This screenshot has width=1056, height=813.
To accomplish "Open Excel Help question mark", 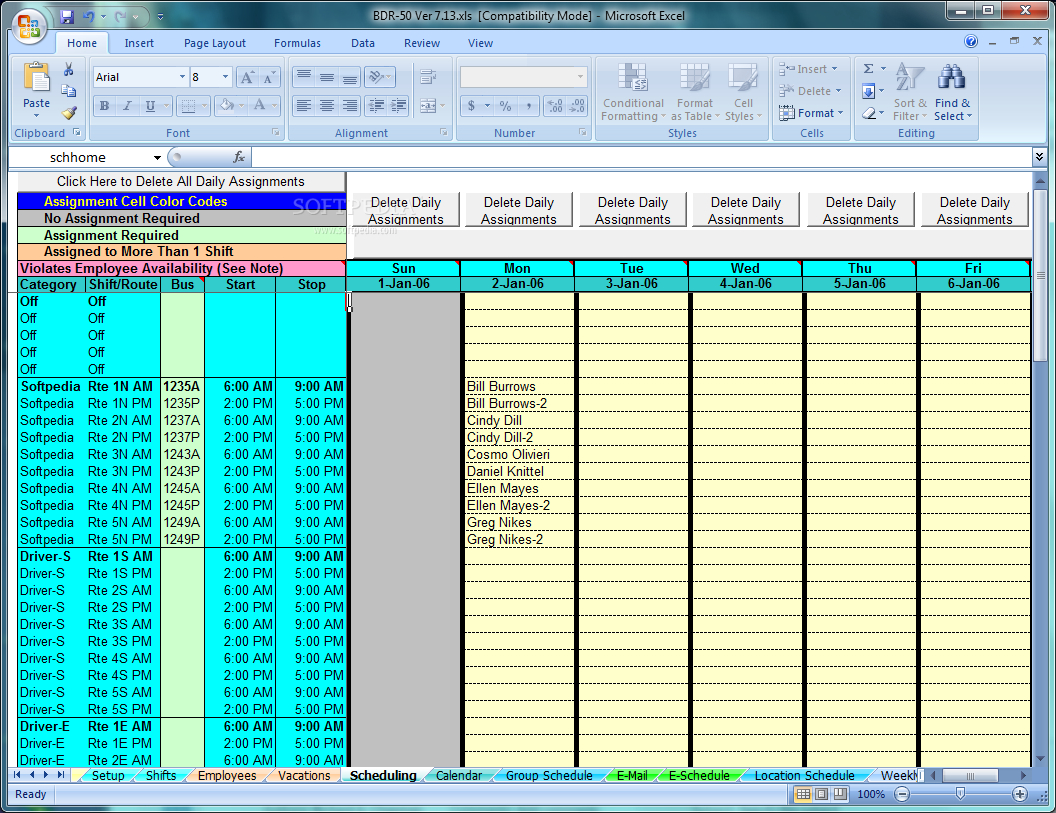I will coord(971,42).
